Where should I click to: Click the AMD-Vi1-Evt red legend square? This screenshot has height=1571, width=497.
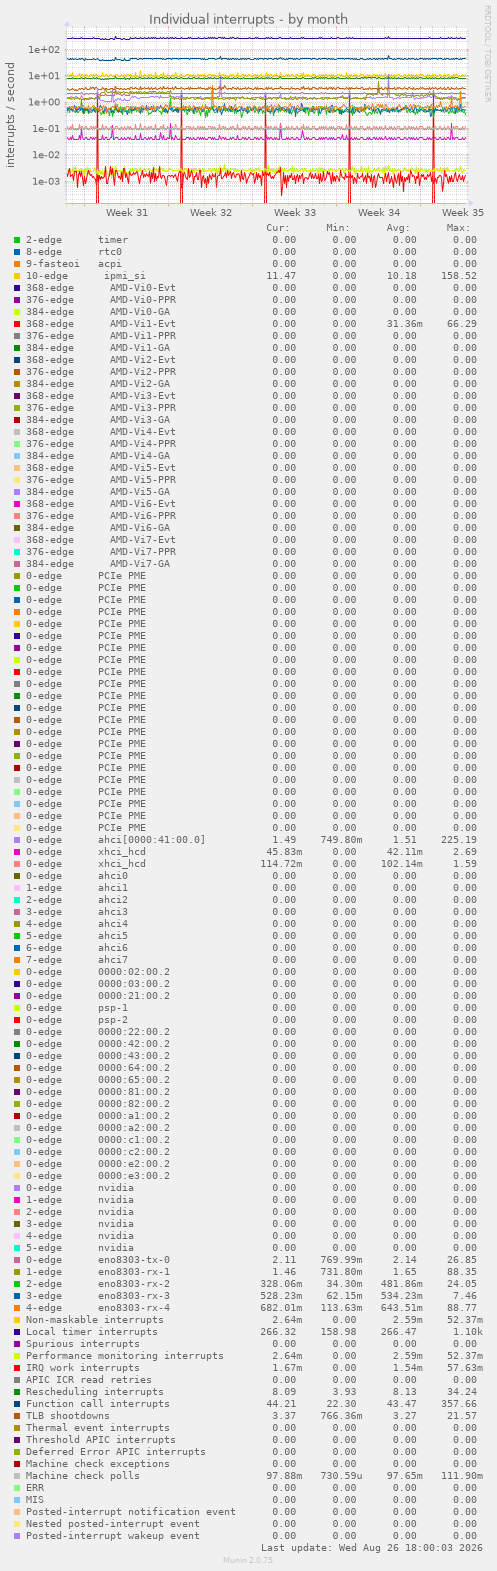[17, 324]
